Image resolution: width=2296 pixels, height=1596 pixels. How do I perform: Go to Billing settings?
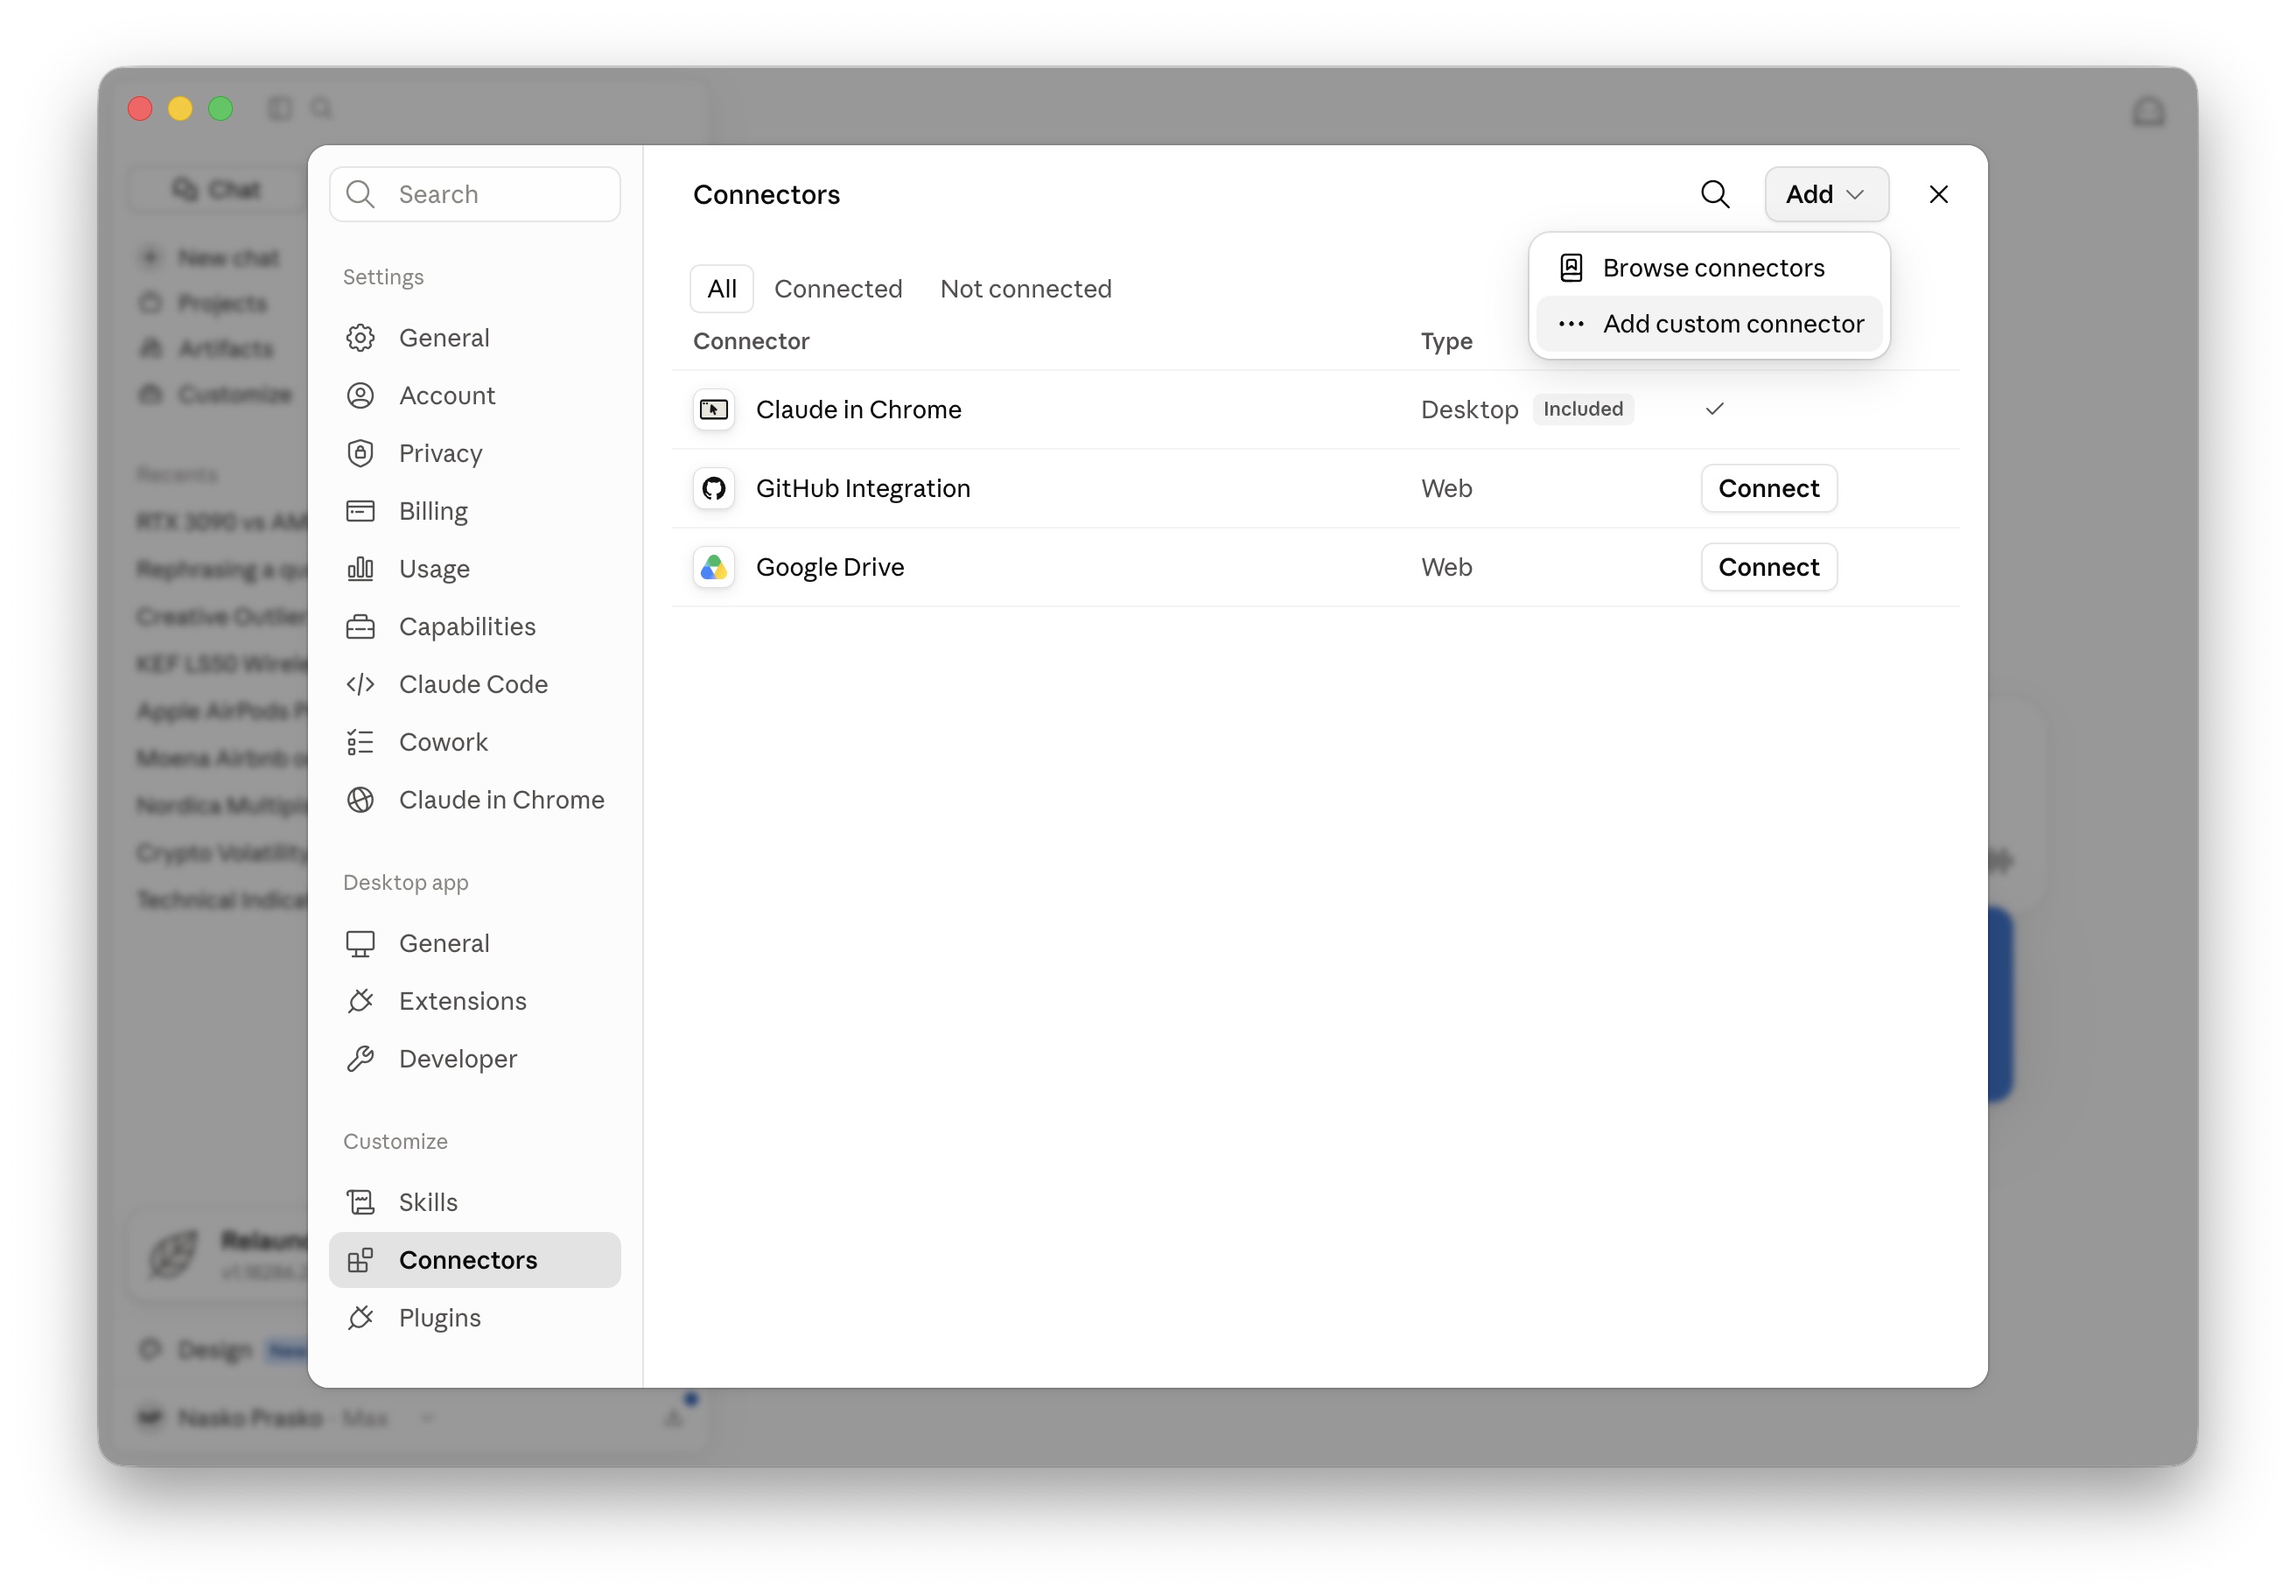[474, 511]
